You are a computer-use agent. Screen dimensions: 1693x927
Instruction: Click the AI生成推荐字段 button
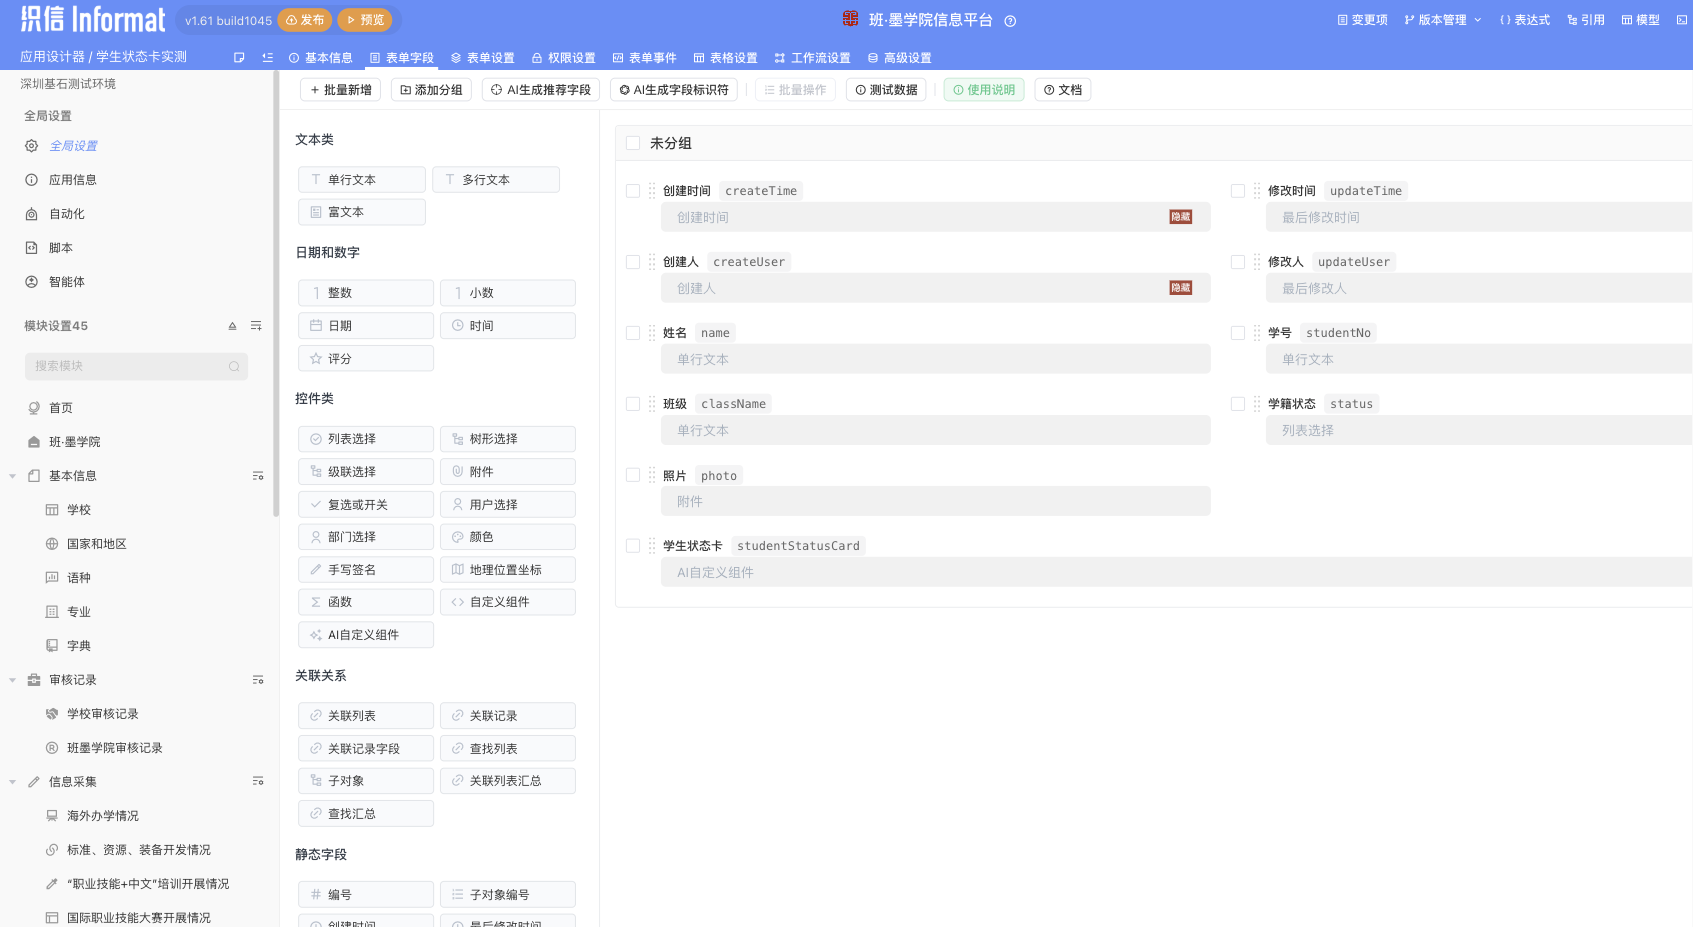(x=541, y=90)
